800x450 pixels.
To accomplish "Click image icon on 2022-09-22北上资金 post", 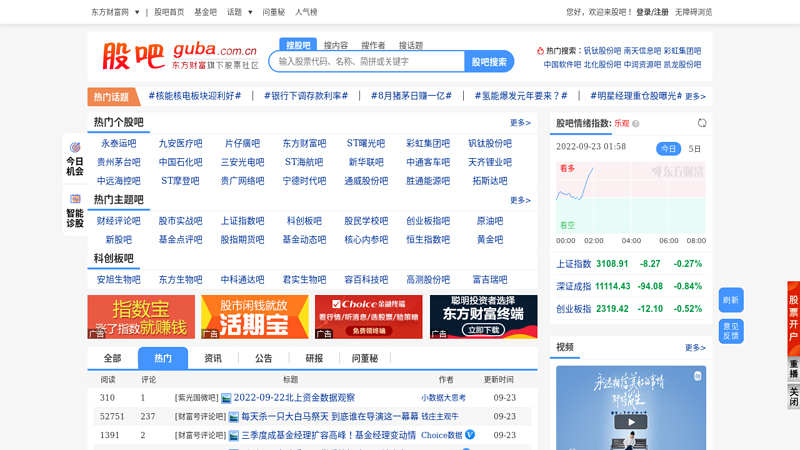I will (x=226, y=398).
